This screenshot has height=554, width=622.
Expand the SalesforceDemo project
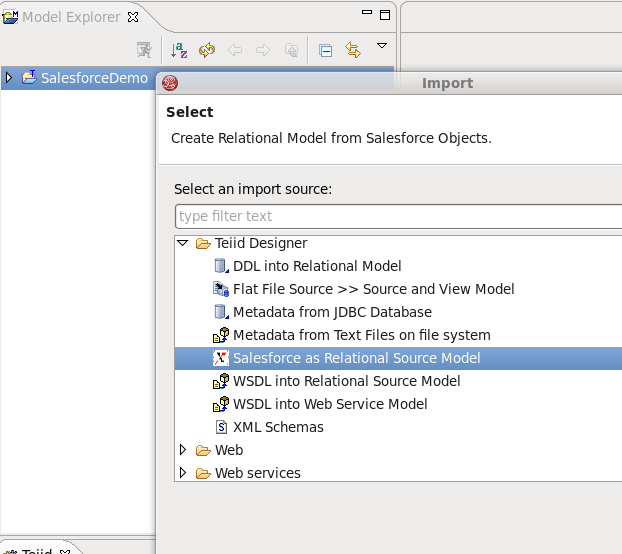[9, 78]
